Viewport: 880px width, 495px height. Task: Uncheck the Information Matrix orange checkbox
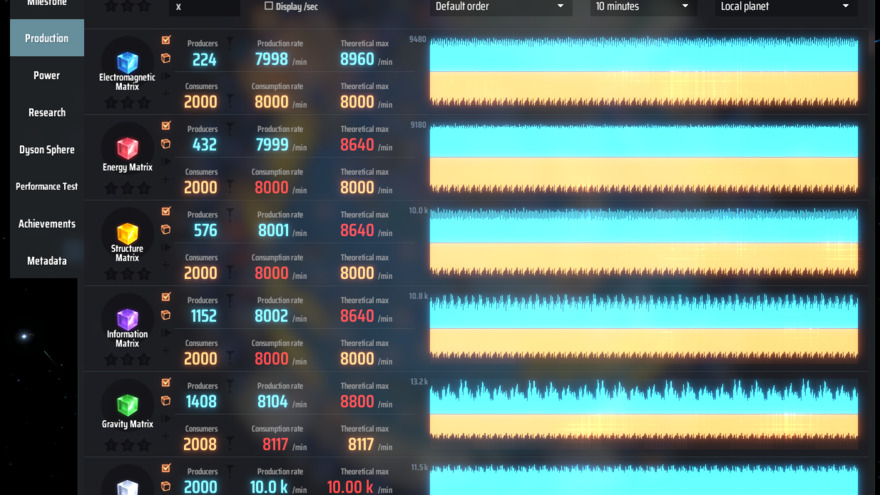166,298
